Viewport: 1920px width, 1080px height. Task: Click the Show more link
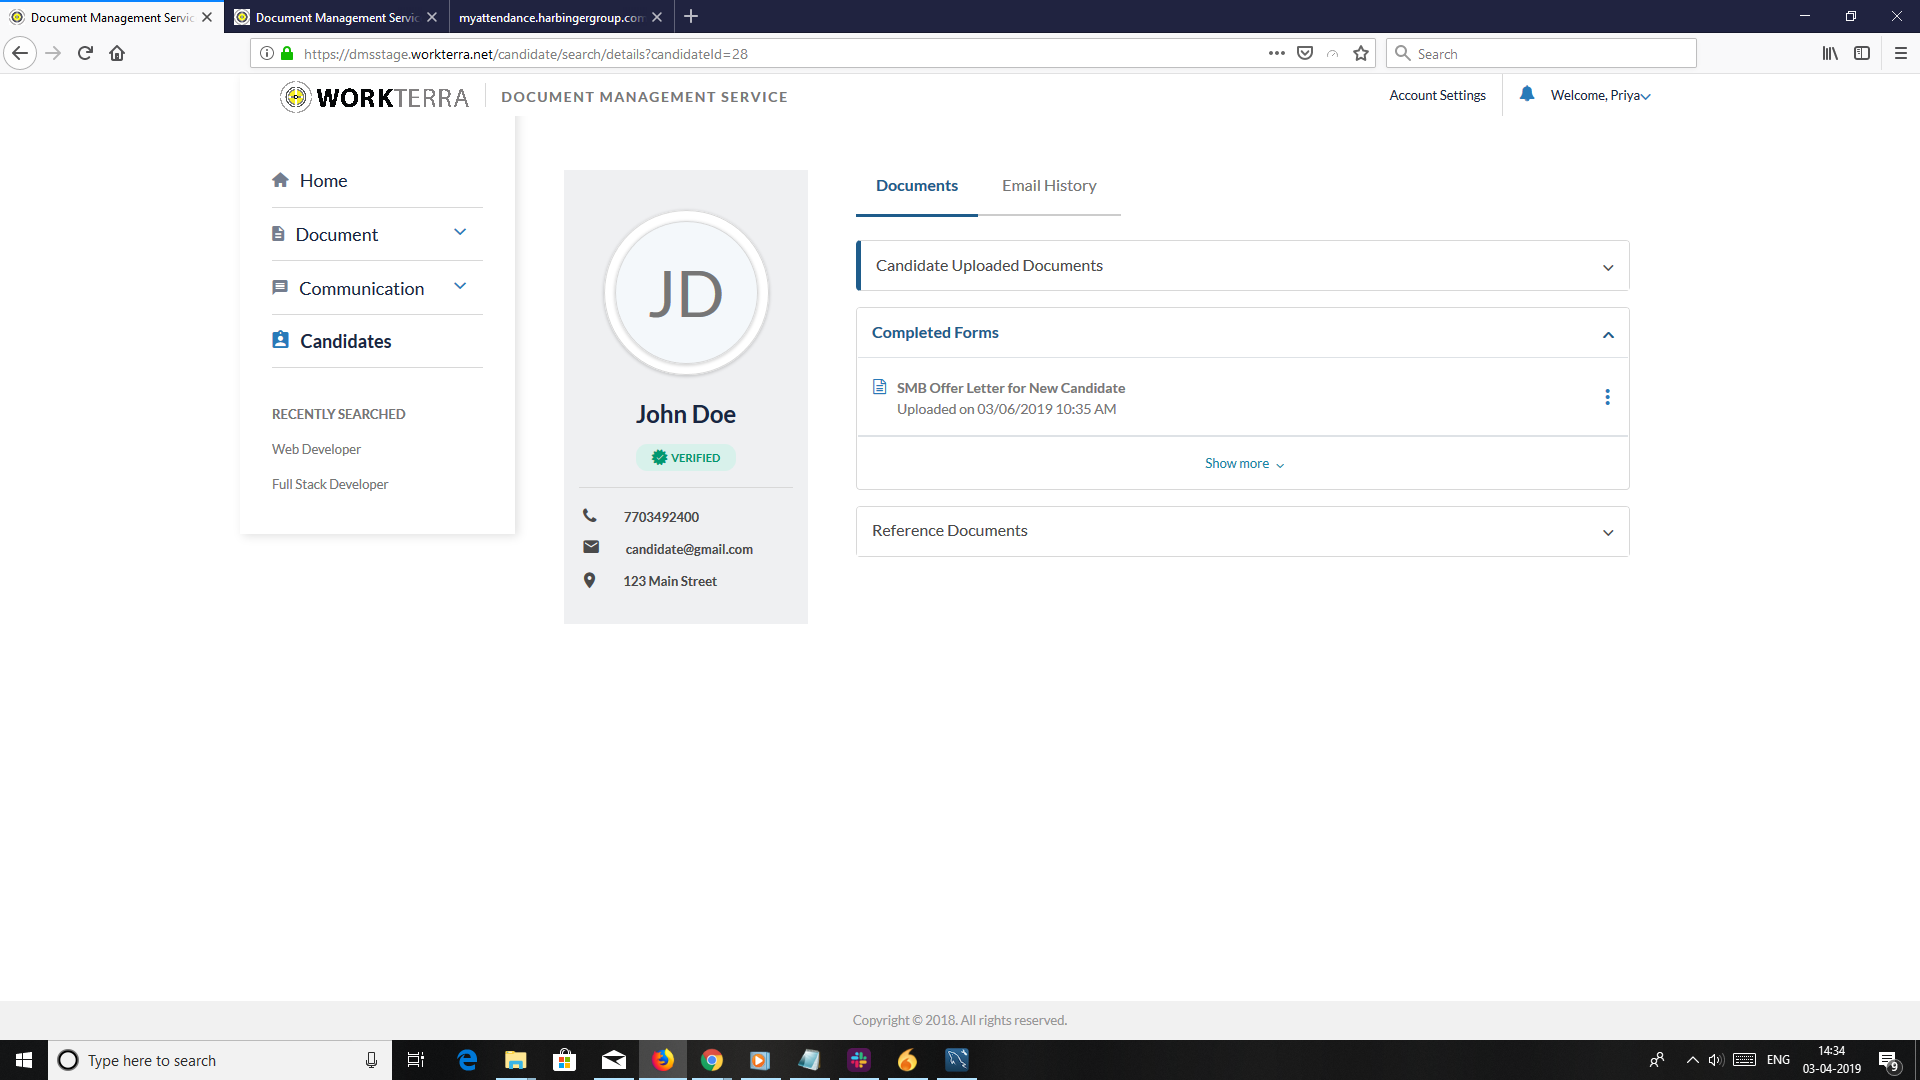1243,464
